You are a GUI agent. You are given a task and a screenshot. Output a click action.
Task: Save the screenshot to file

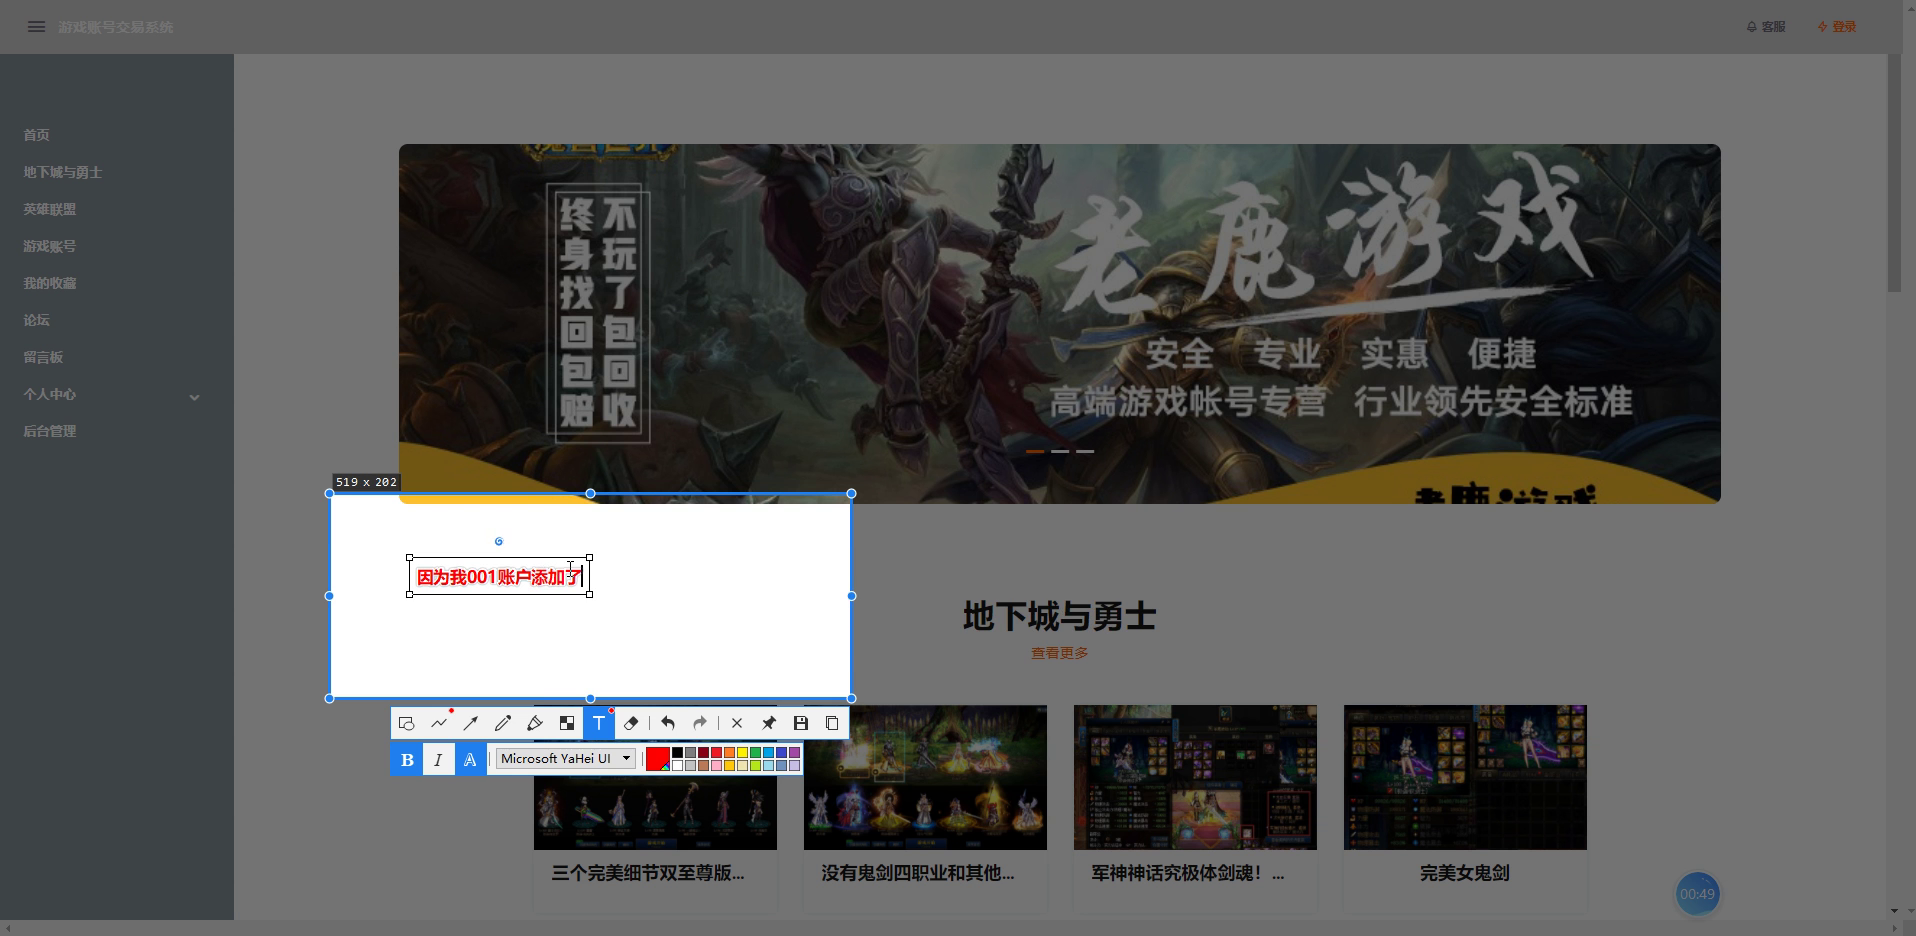tap(801, 723)
